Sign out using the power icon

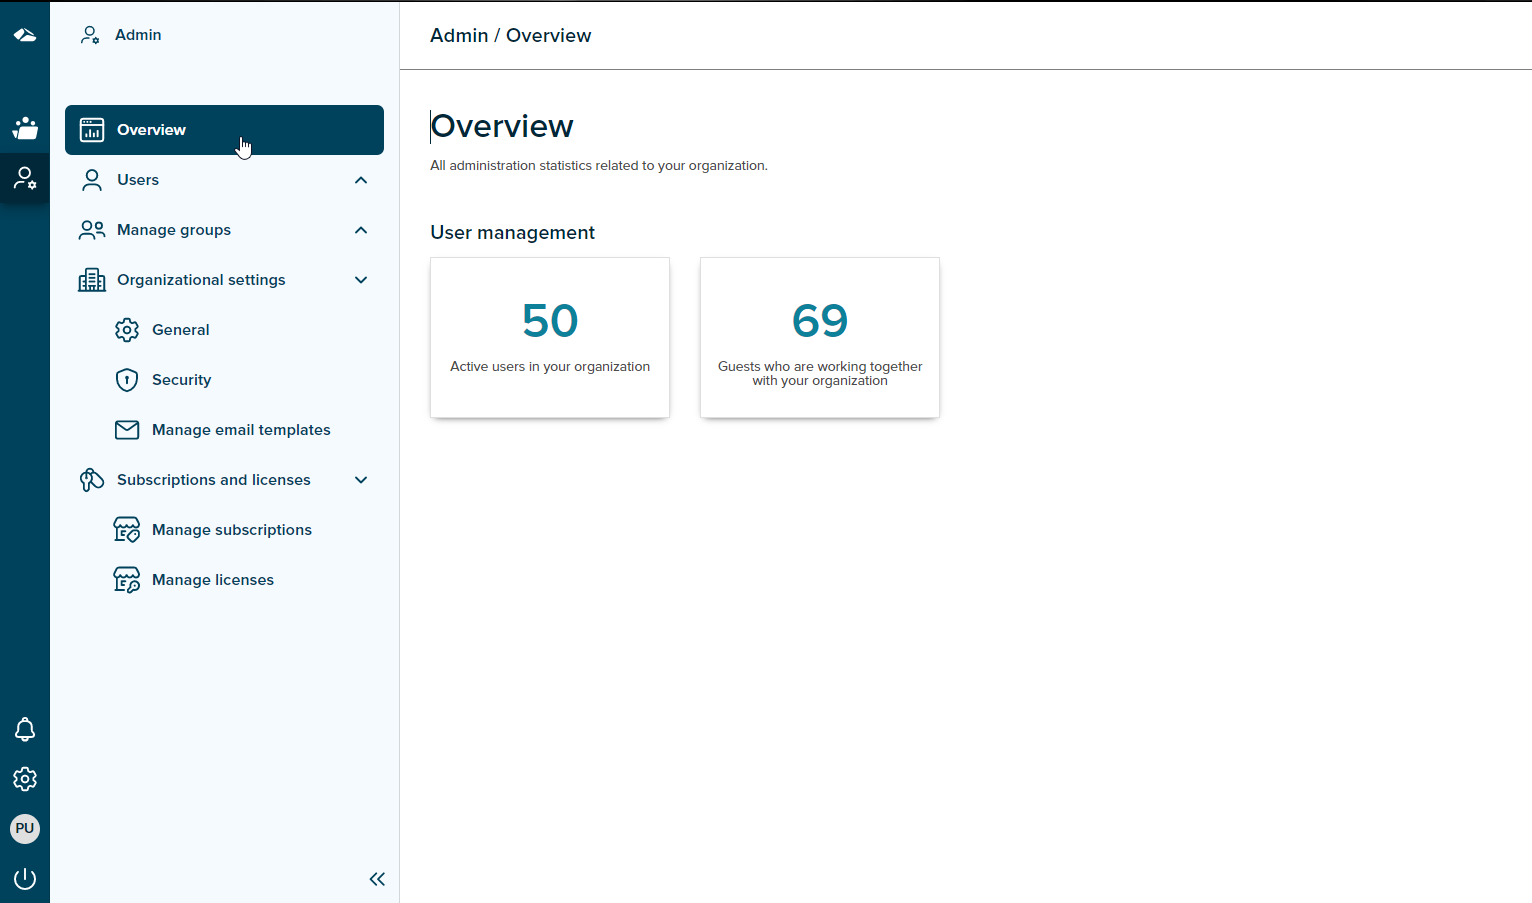[x=25, y=878]
